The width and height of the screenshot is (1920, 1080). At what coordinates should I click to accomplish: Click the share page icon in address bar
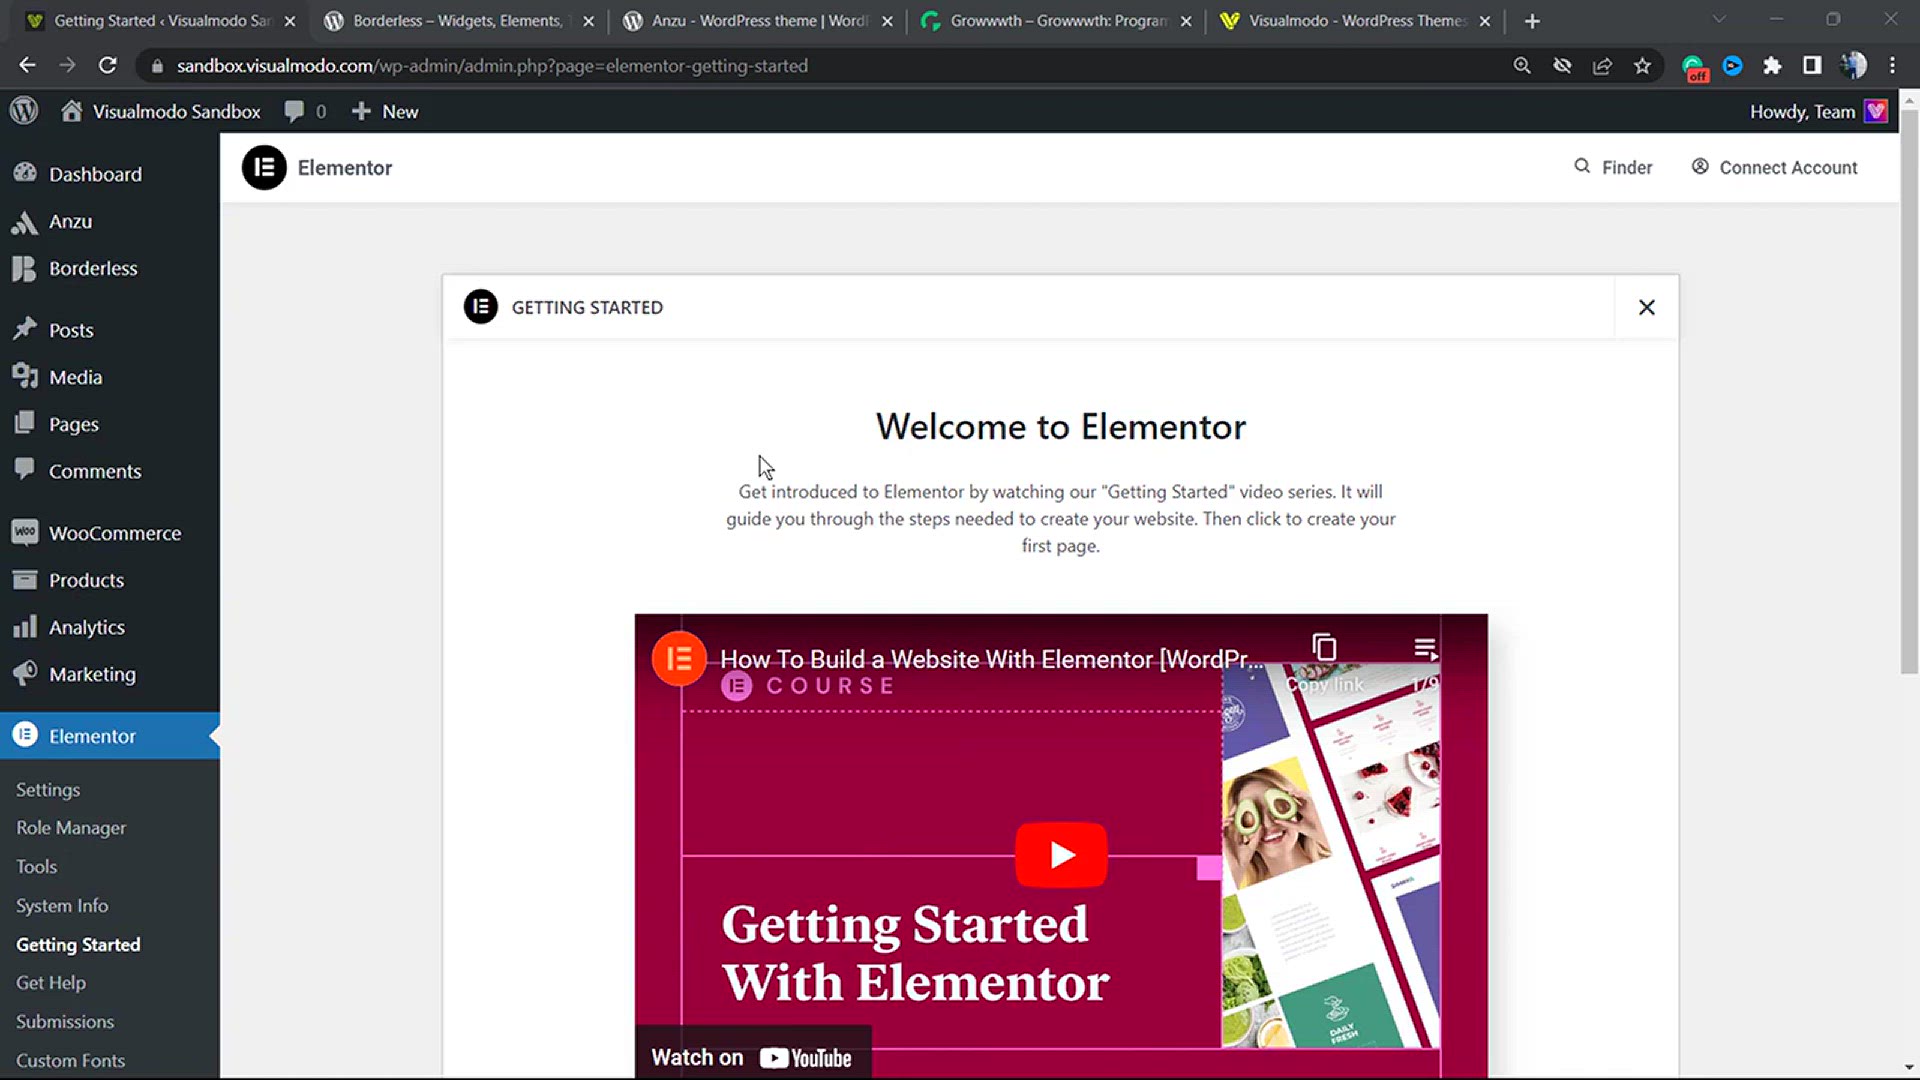(x=1602, y=66)
